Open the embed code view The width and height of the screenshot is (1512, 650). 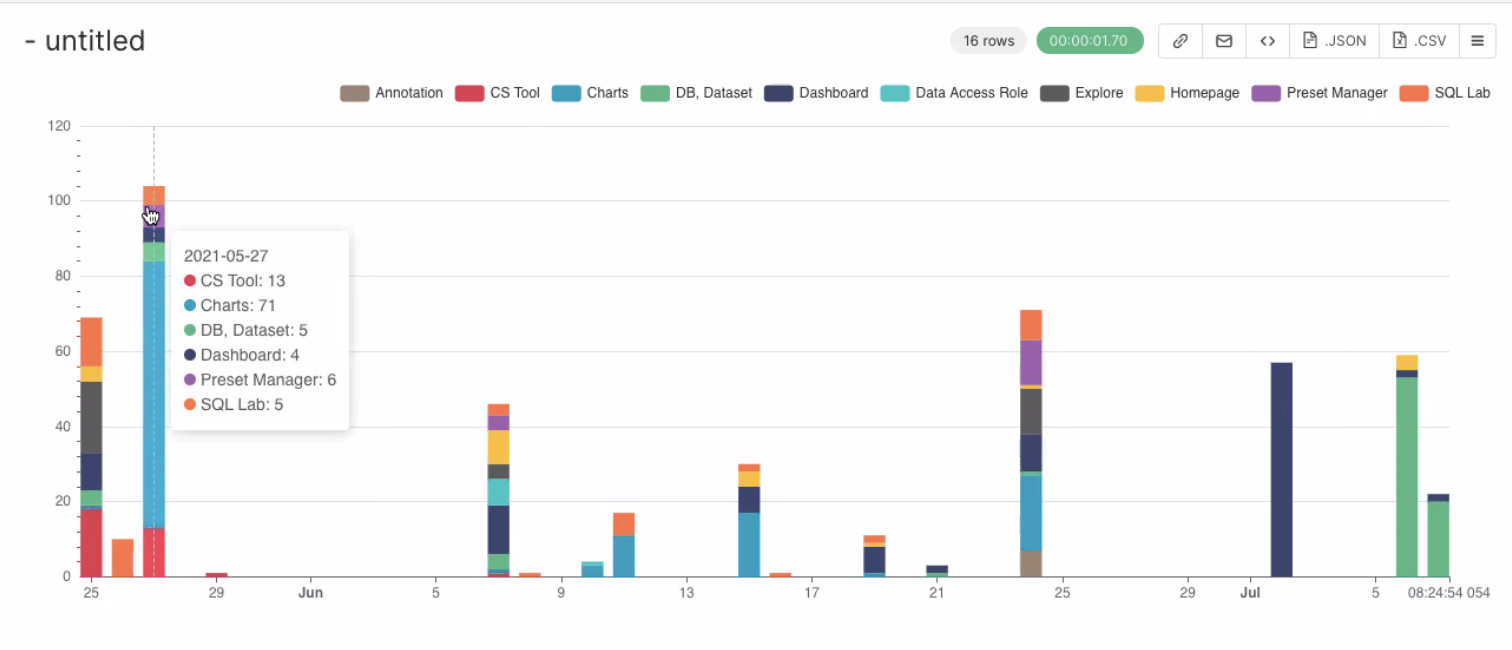[1267, 41]
